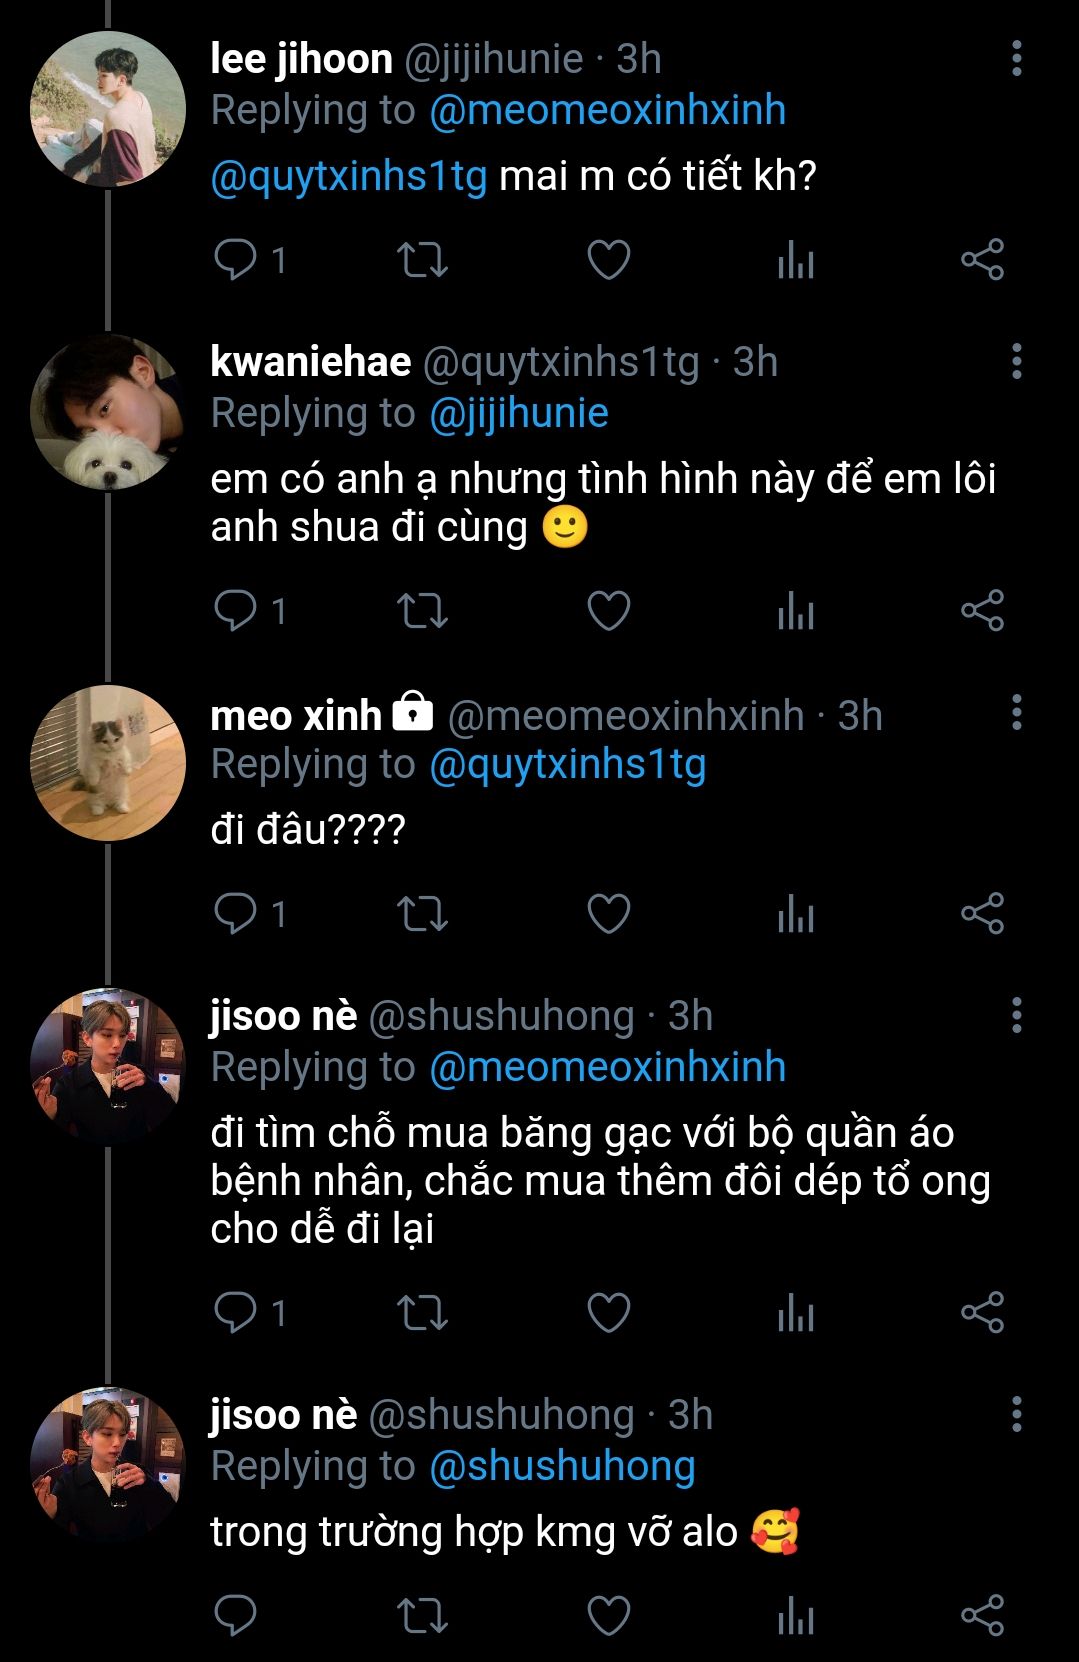The height and width of the screenshot is (1662, 1079).
Task: Open more options for lee jihoon's tweet
Action: click(x=1016, y=59)
